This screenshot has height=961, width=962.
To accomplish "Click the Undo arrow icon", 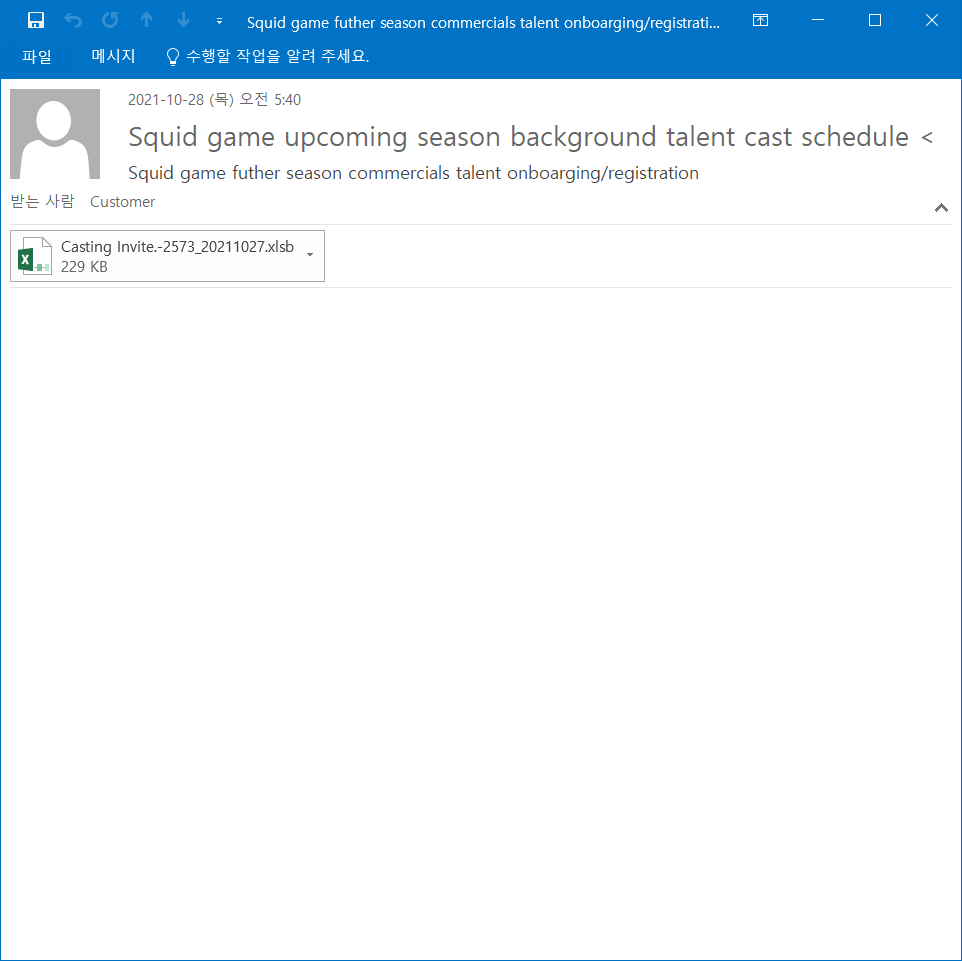I will [73, 20].
